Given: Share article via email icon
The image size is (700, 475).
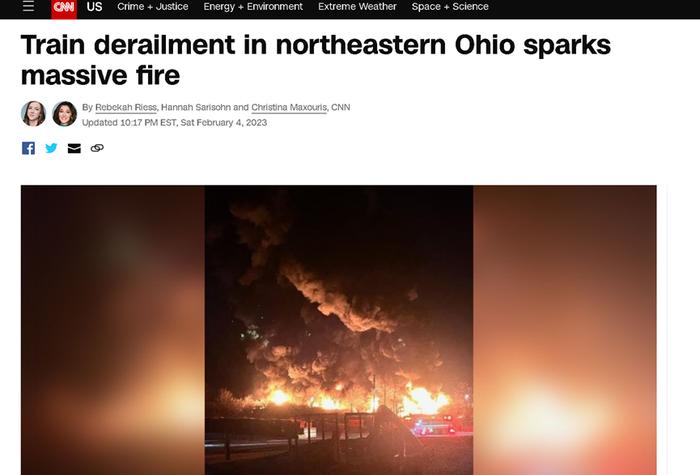Looking at the screenshot, I should 74,148.
